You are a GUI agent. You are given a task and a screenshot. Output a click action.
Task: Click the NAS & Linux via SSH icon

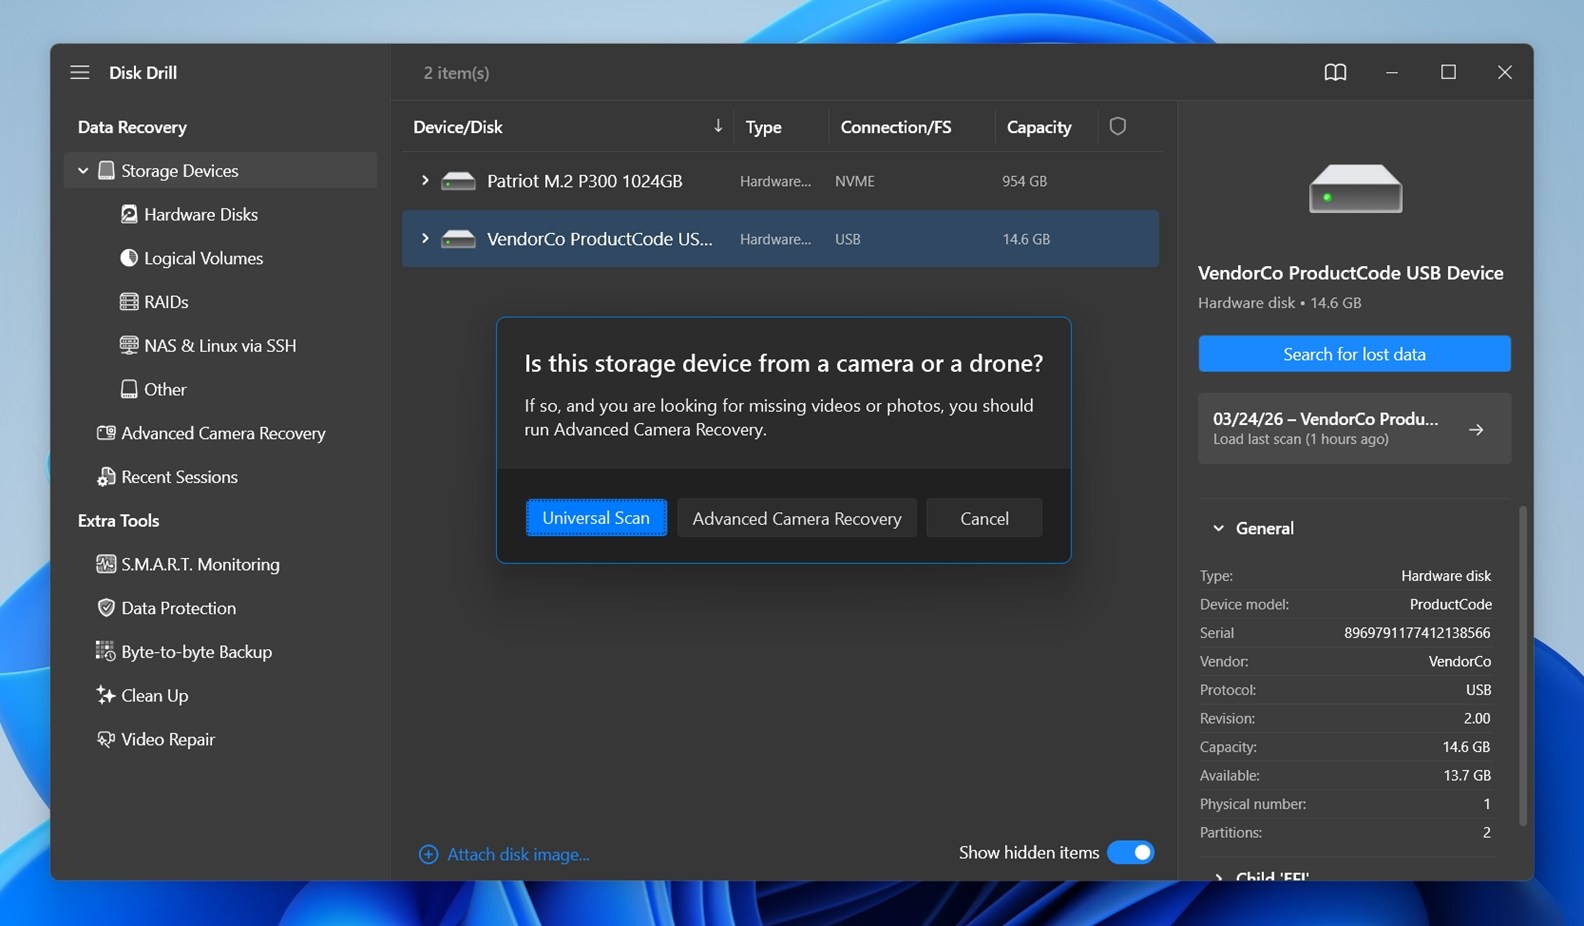[x=129, y=345]
